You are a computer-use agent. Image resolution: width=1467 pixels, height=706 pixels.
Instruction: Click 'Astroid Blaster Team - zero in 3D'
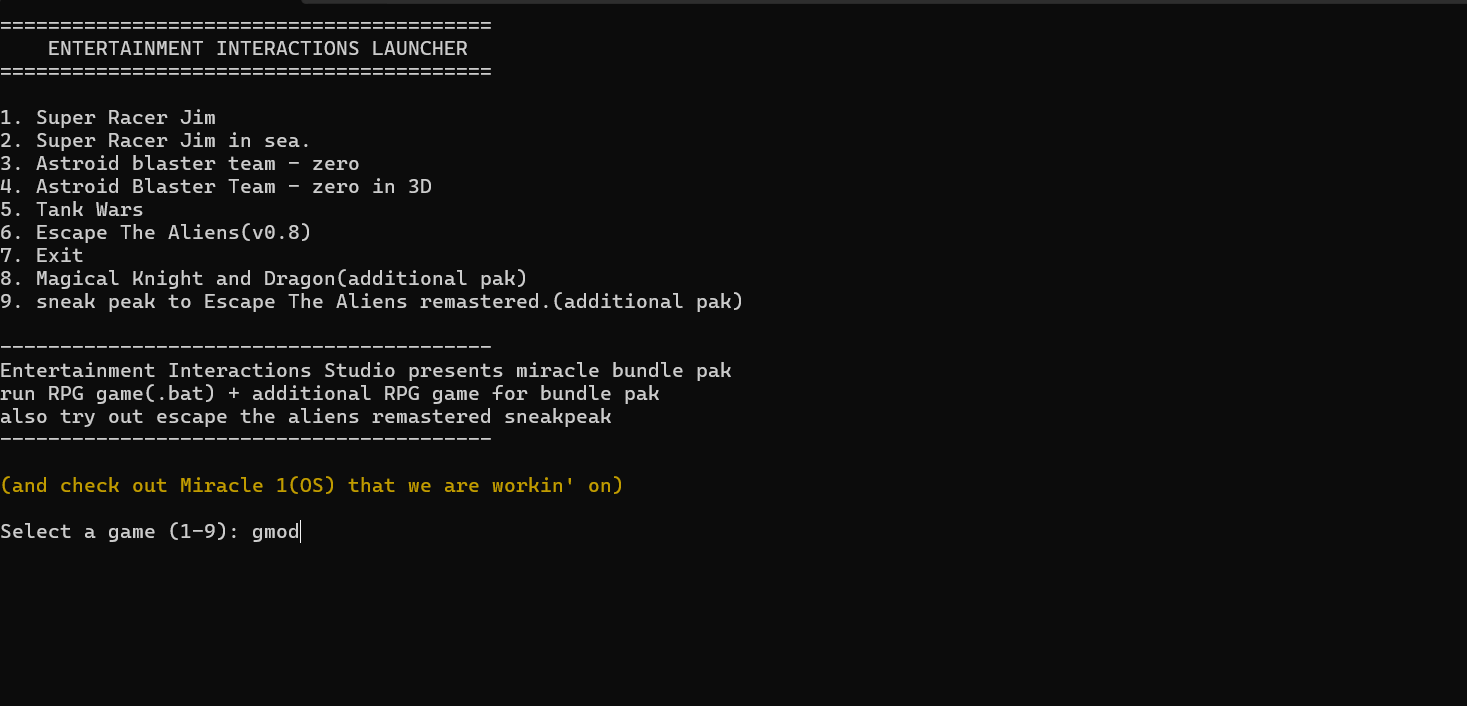(216, 186)
